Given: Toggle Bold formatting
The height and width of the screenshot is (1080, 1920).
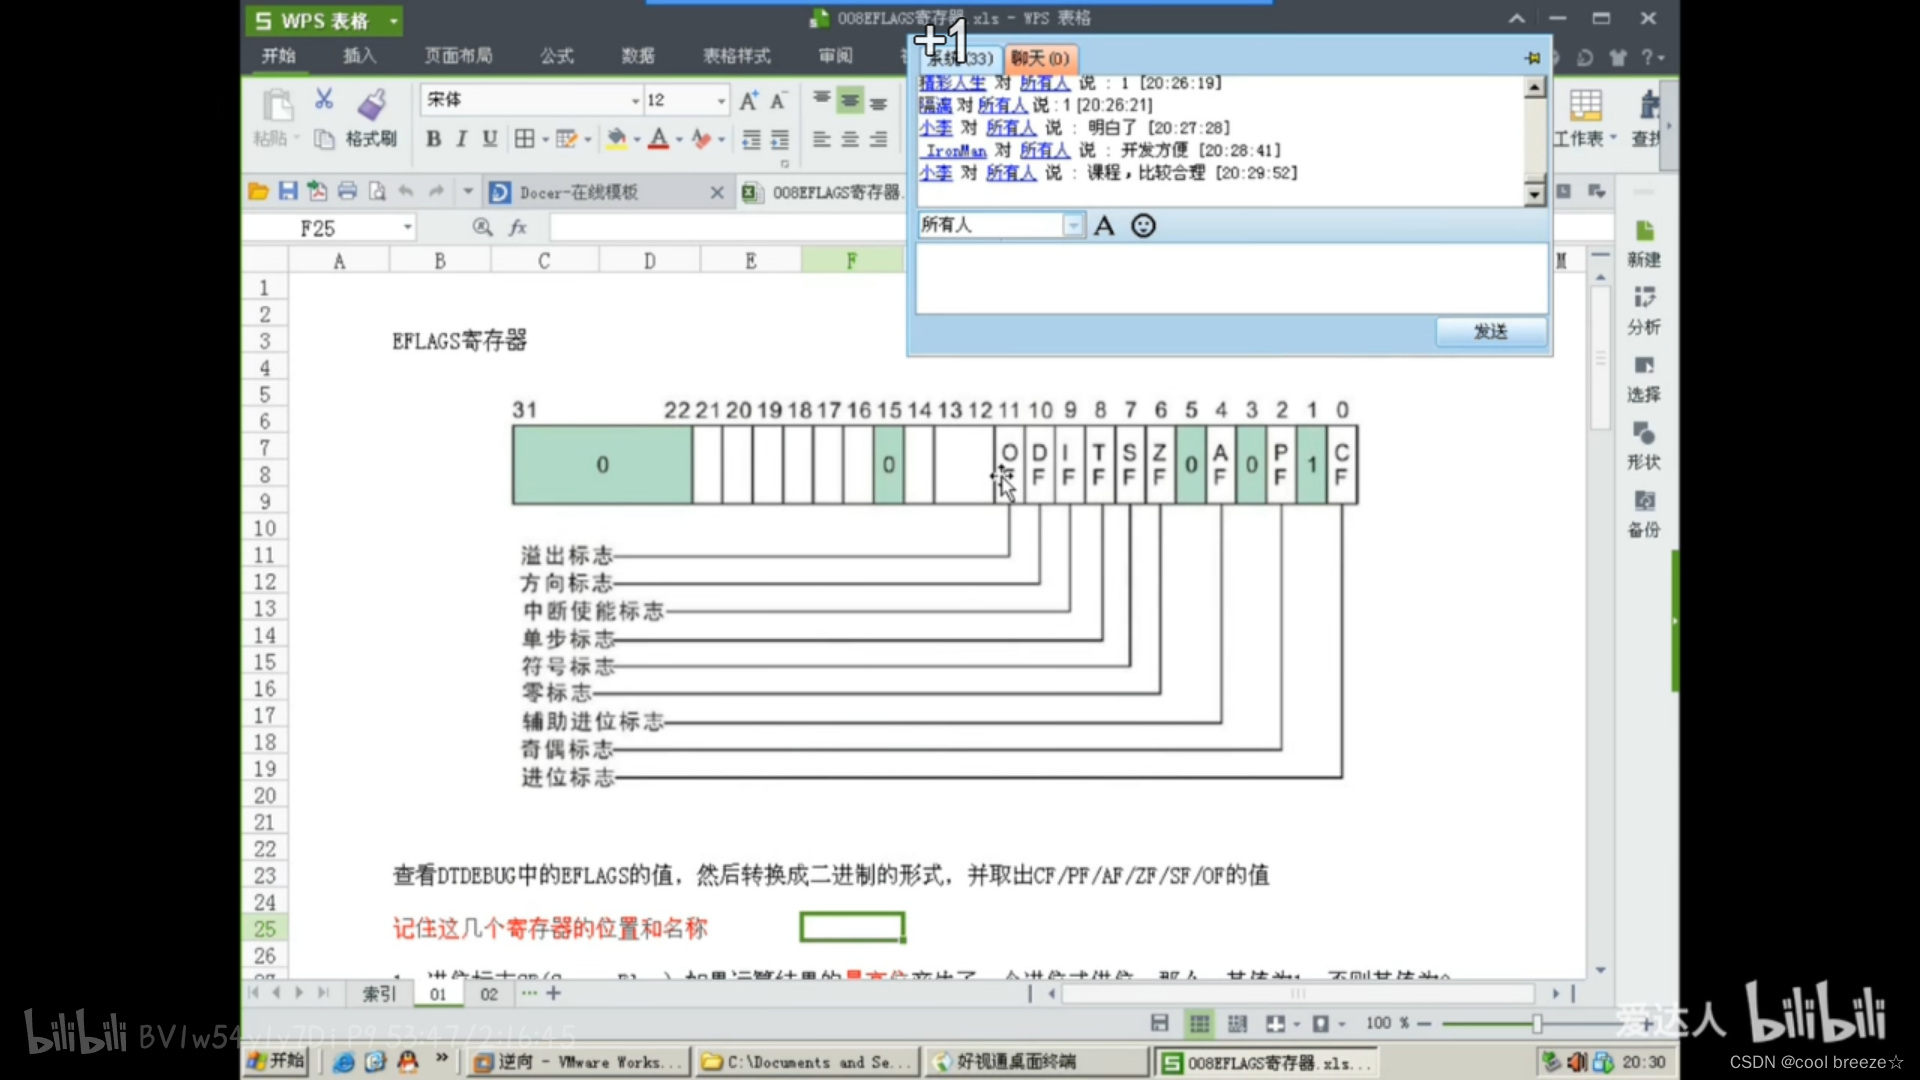Looking at the screenshot, I should (433, 139).
